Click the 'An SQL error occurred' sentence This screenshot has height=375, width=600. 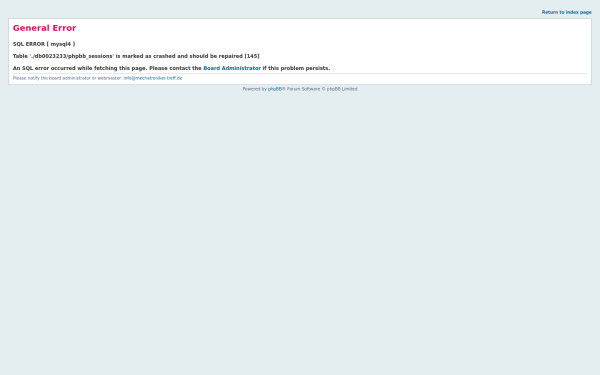click(171, 68)
